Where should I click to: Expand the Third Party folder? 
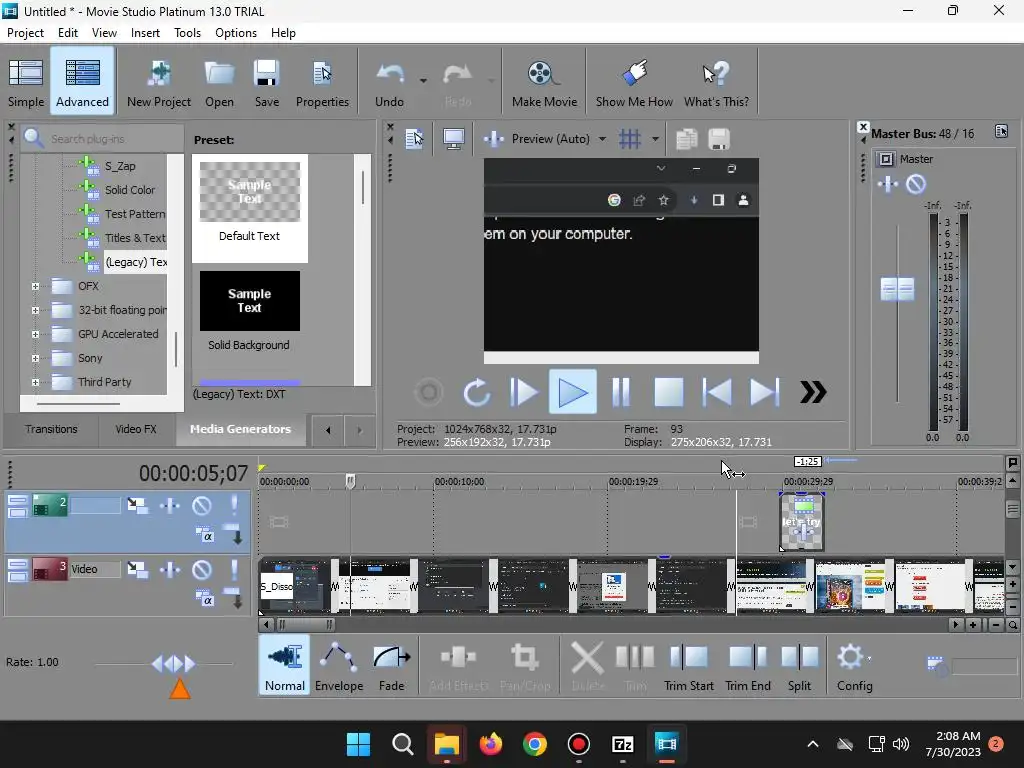click(35, 383)
